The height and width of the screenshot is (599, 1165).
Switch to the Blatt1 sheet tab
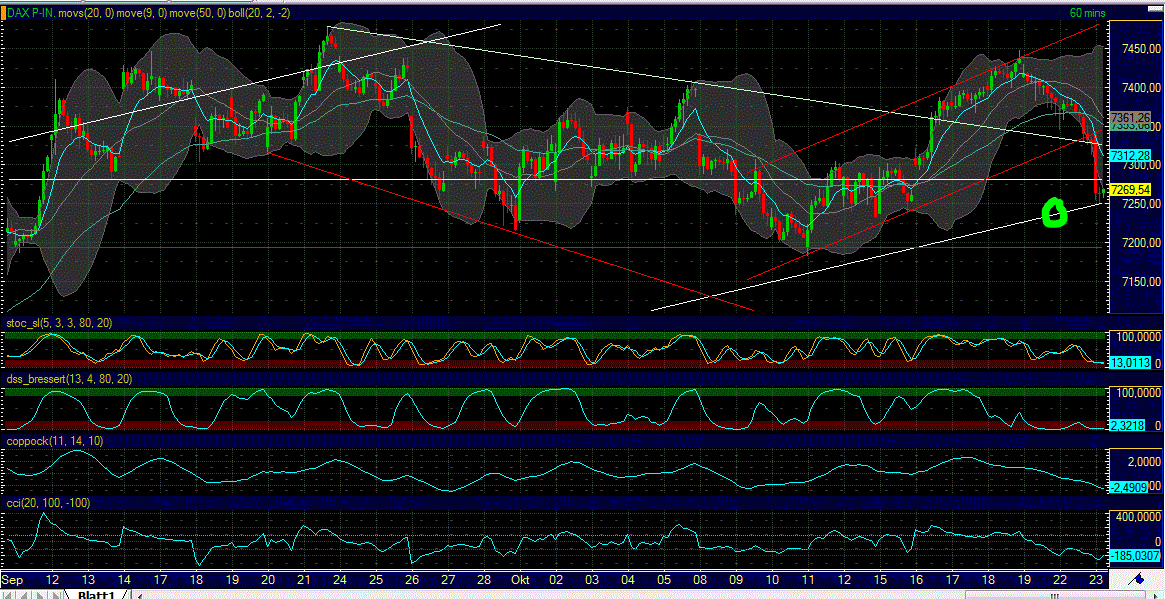click(x=94, y=594)
